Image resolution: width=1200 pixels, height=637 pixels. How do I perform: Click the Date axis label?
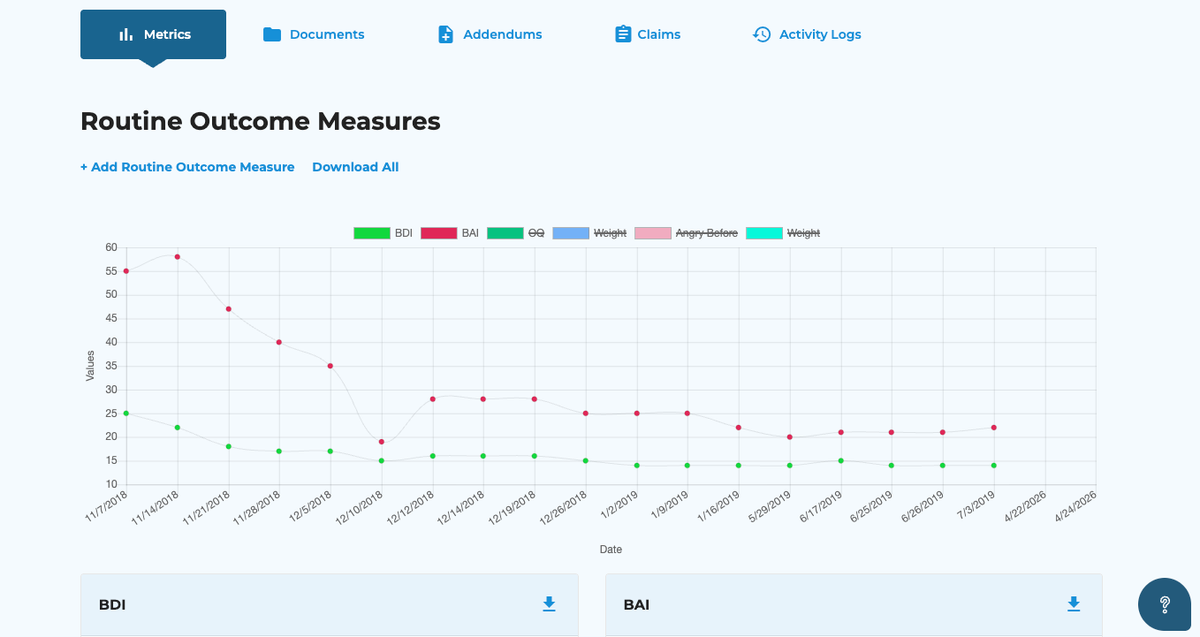coord(610,549)
